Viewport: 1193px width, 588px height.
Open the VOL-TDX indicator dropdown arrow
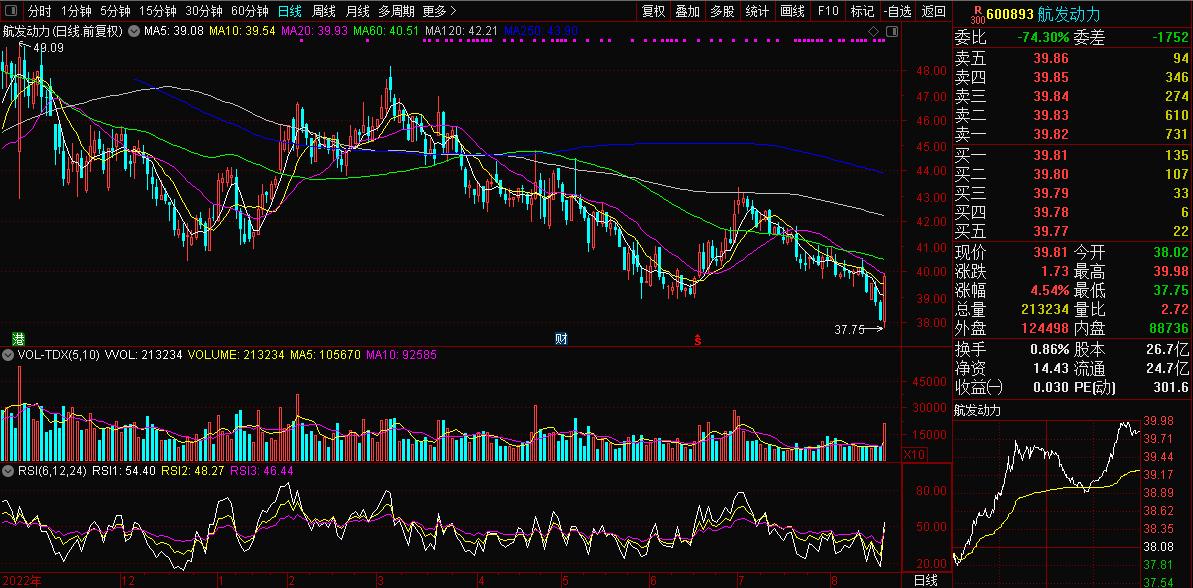[x=9, y=355]
